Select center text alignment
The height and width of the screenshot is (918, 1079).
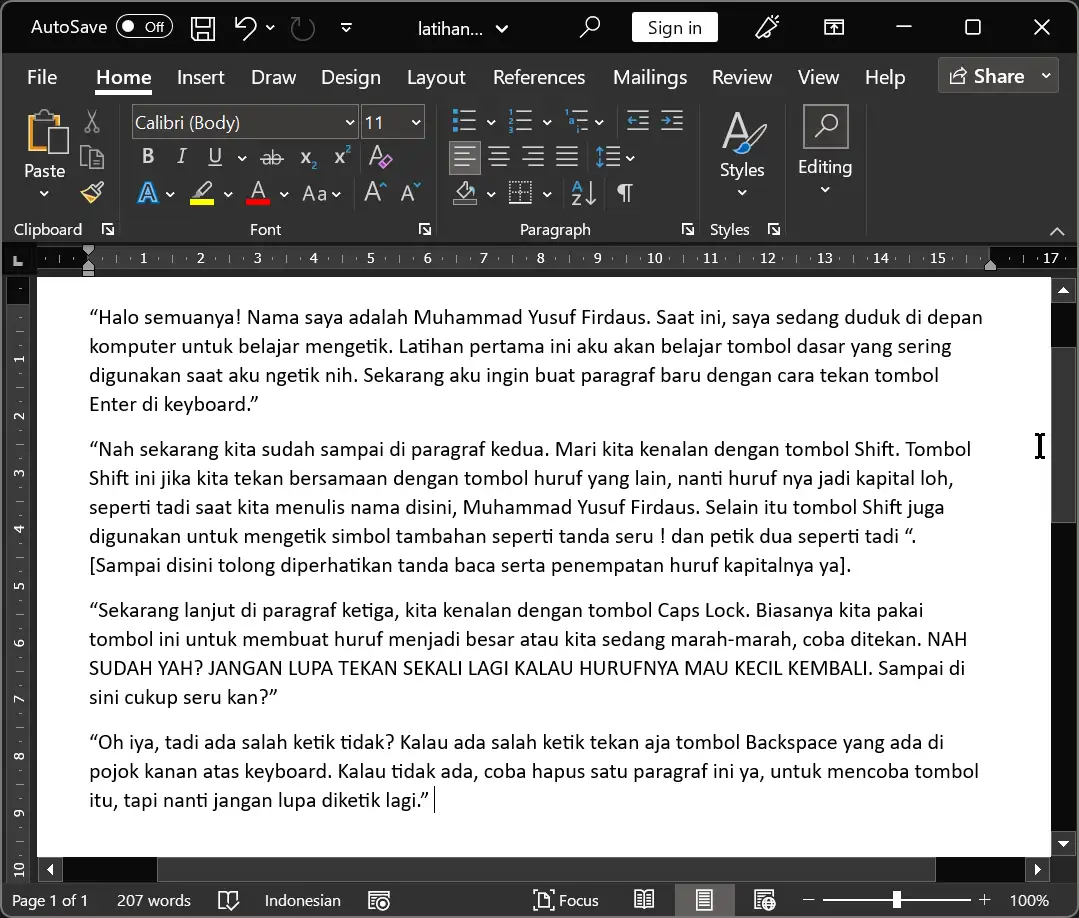(498, 156)
